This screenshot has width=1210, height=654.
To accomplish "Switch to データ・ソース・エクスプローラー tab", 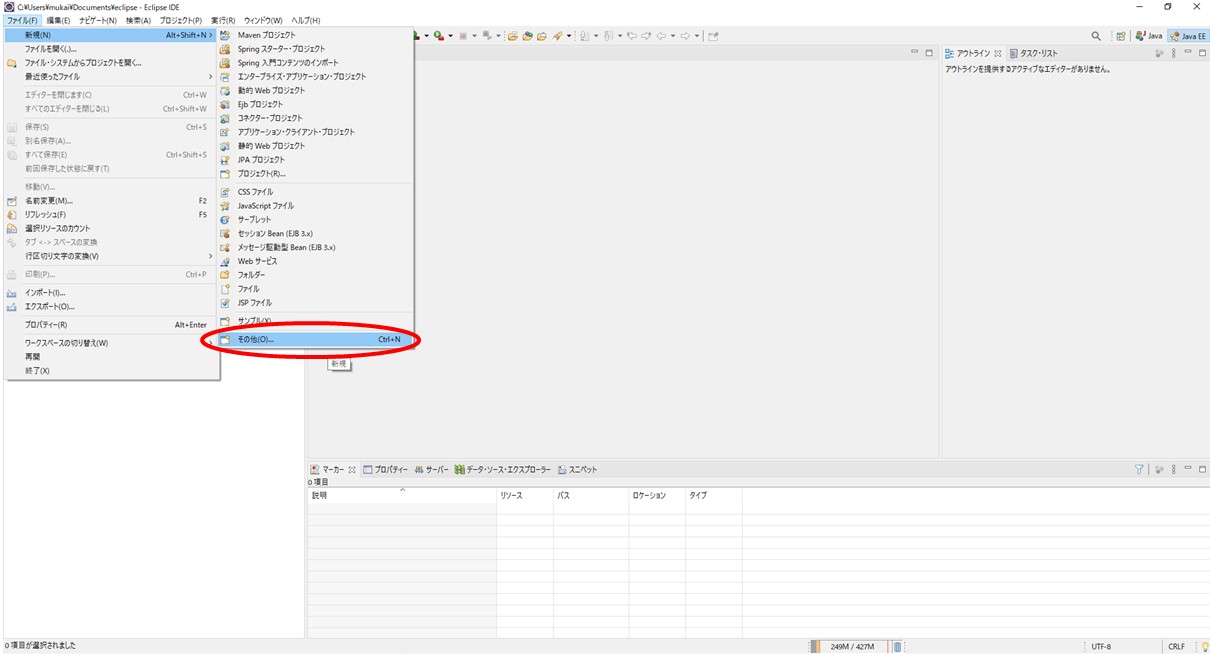I will pyautogui.click(x=503, y=470).
